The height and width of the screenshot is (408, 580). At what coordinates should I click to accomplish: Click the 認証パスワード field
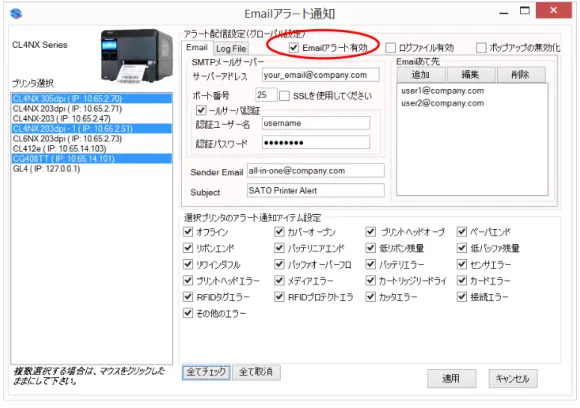316,142
